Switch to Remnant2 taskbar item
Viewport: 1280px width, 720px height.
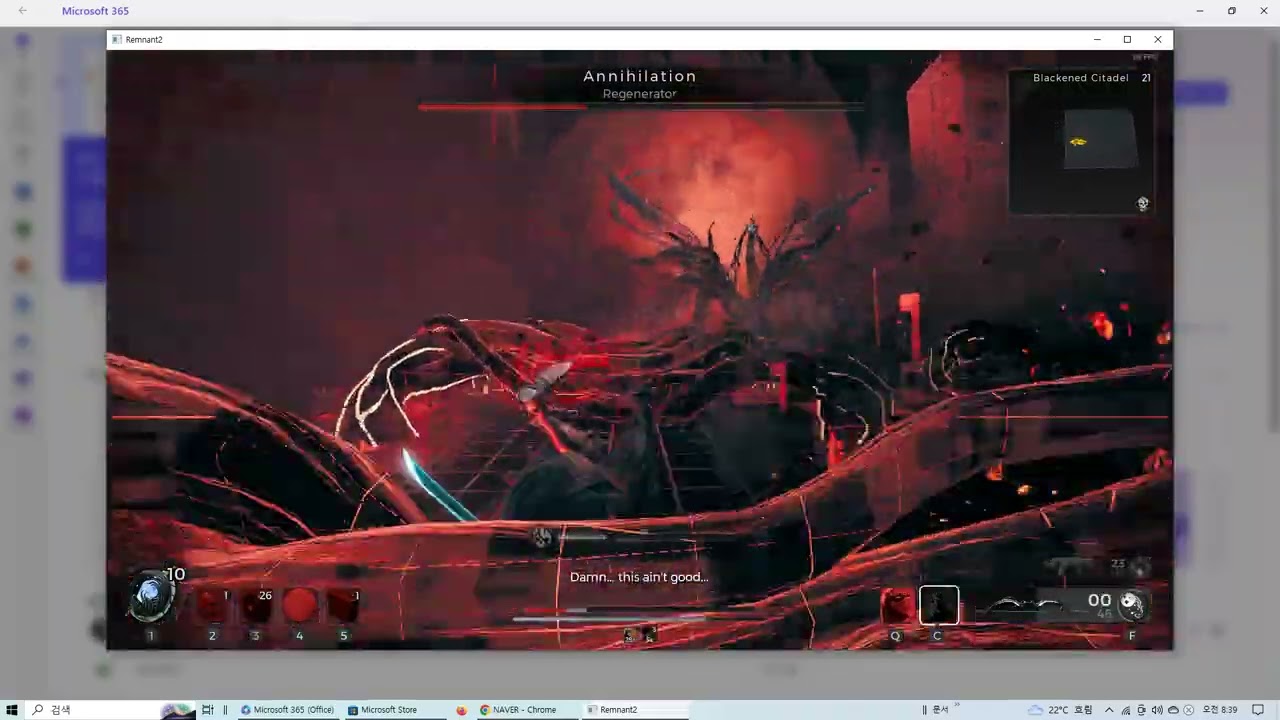(x=635, y=710)
